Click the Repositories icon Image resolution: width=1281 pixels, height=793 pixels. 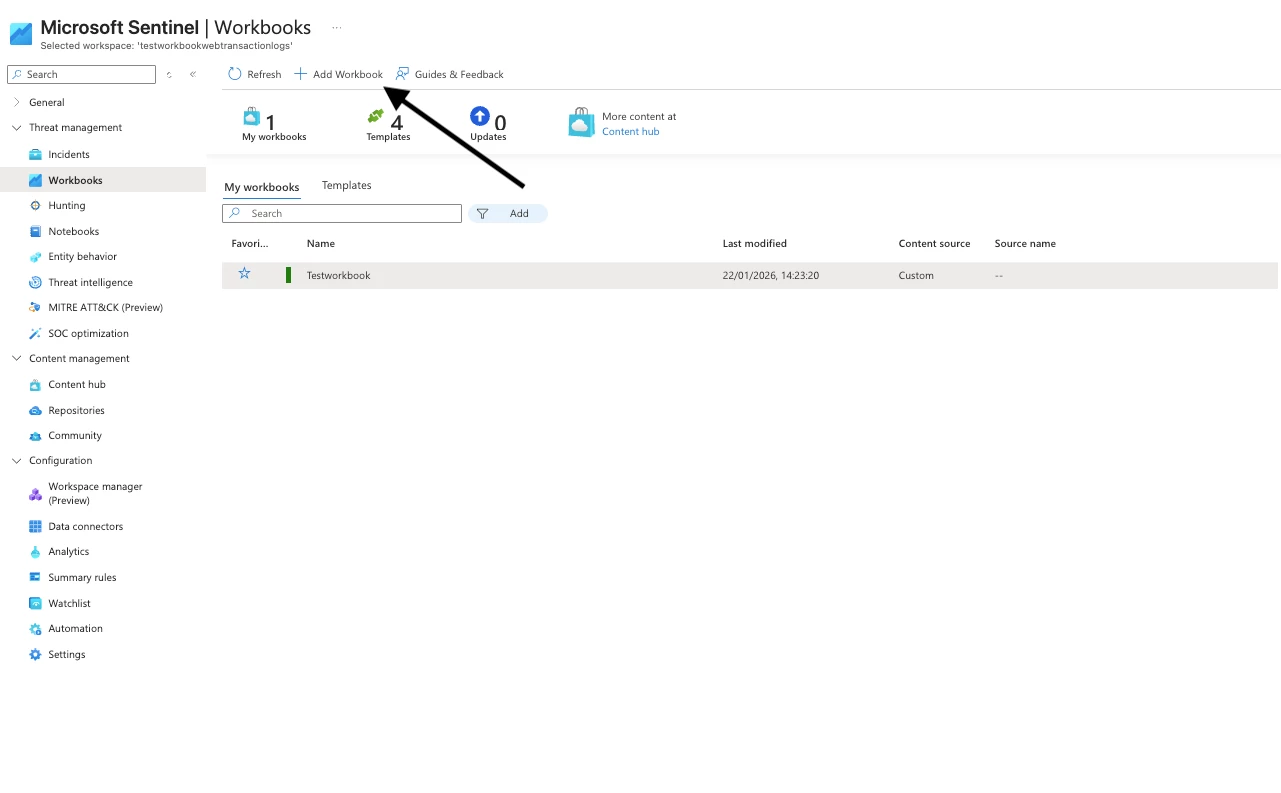(x=35, y=410)
